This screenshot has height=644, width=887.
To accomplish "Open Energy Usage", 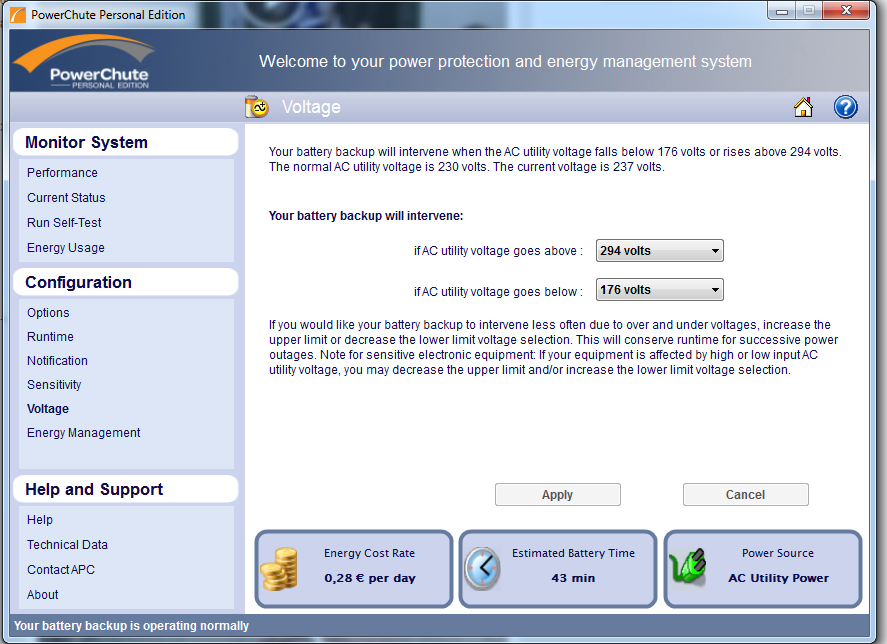I will click(66, 248).
